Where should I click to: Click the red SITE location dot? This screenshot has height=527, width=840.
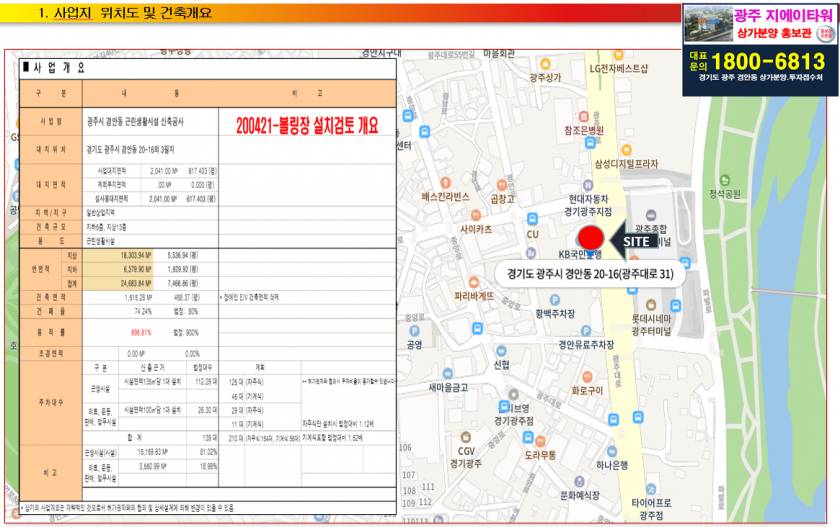tap(590, 238)
